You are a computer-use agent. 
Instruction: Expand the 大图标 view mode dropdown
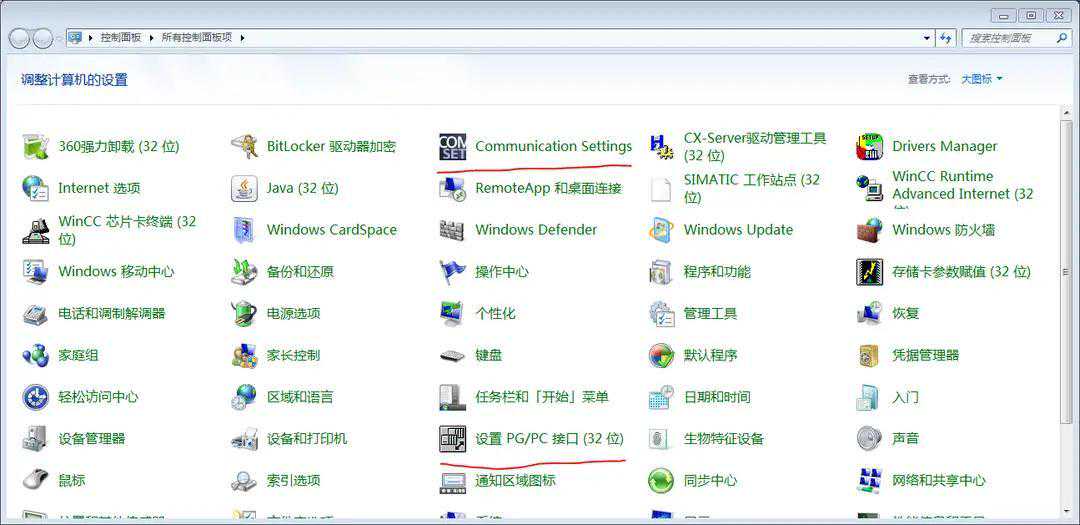[x=981, y=79]
